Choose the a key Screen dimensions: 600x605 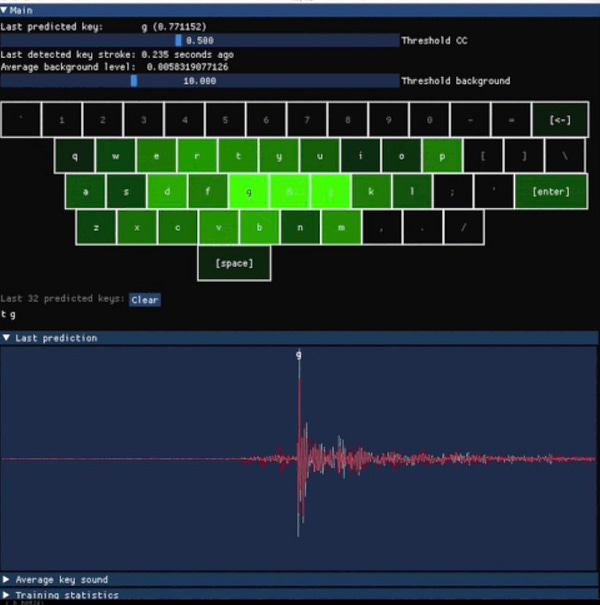(85, 191)
